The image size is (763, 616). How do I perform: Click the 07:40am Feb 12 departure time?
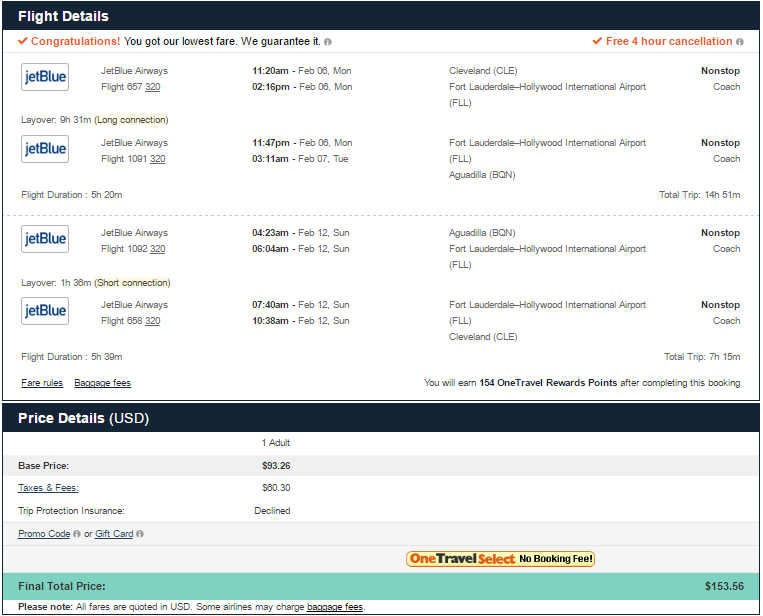301,305
